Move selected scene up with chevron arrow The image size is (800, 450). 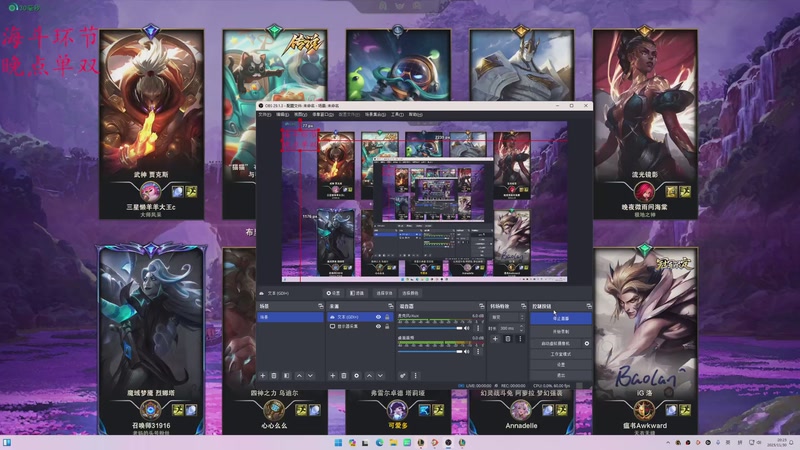[x=298, y=375]
